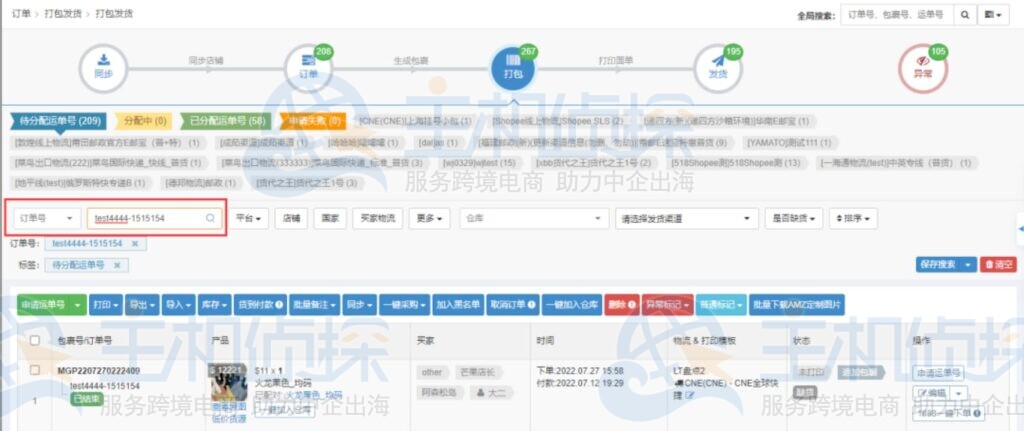Select the YAMATO测试111 (1) logistics tag
The width and height of the screenshot is (1024, 431).
pyautogui.click(x=789, y=142)
